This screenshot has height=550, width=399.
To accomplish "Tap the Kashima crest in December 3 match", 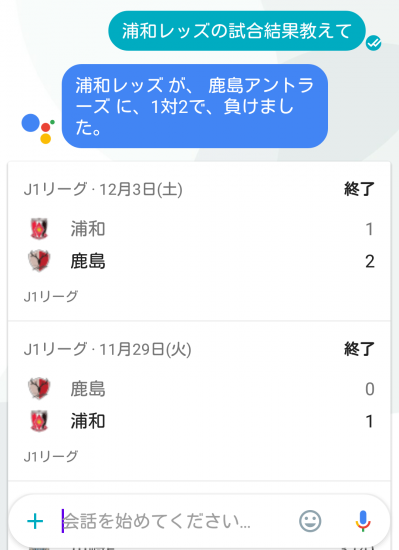I will point(39,261).
